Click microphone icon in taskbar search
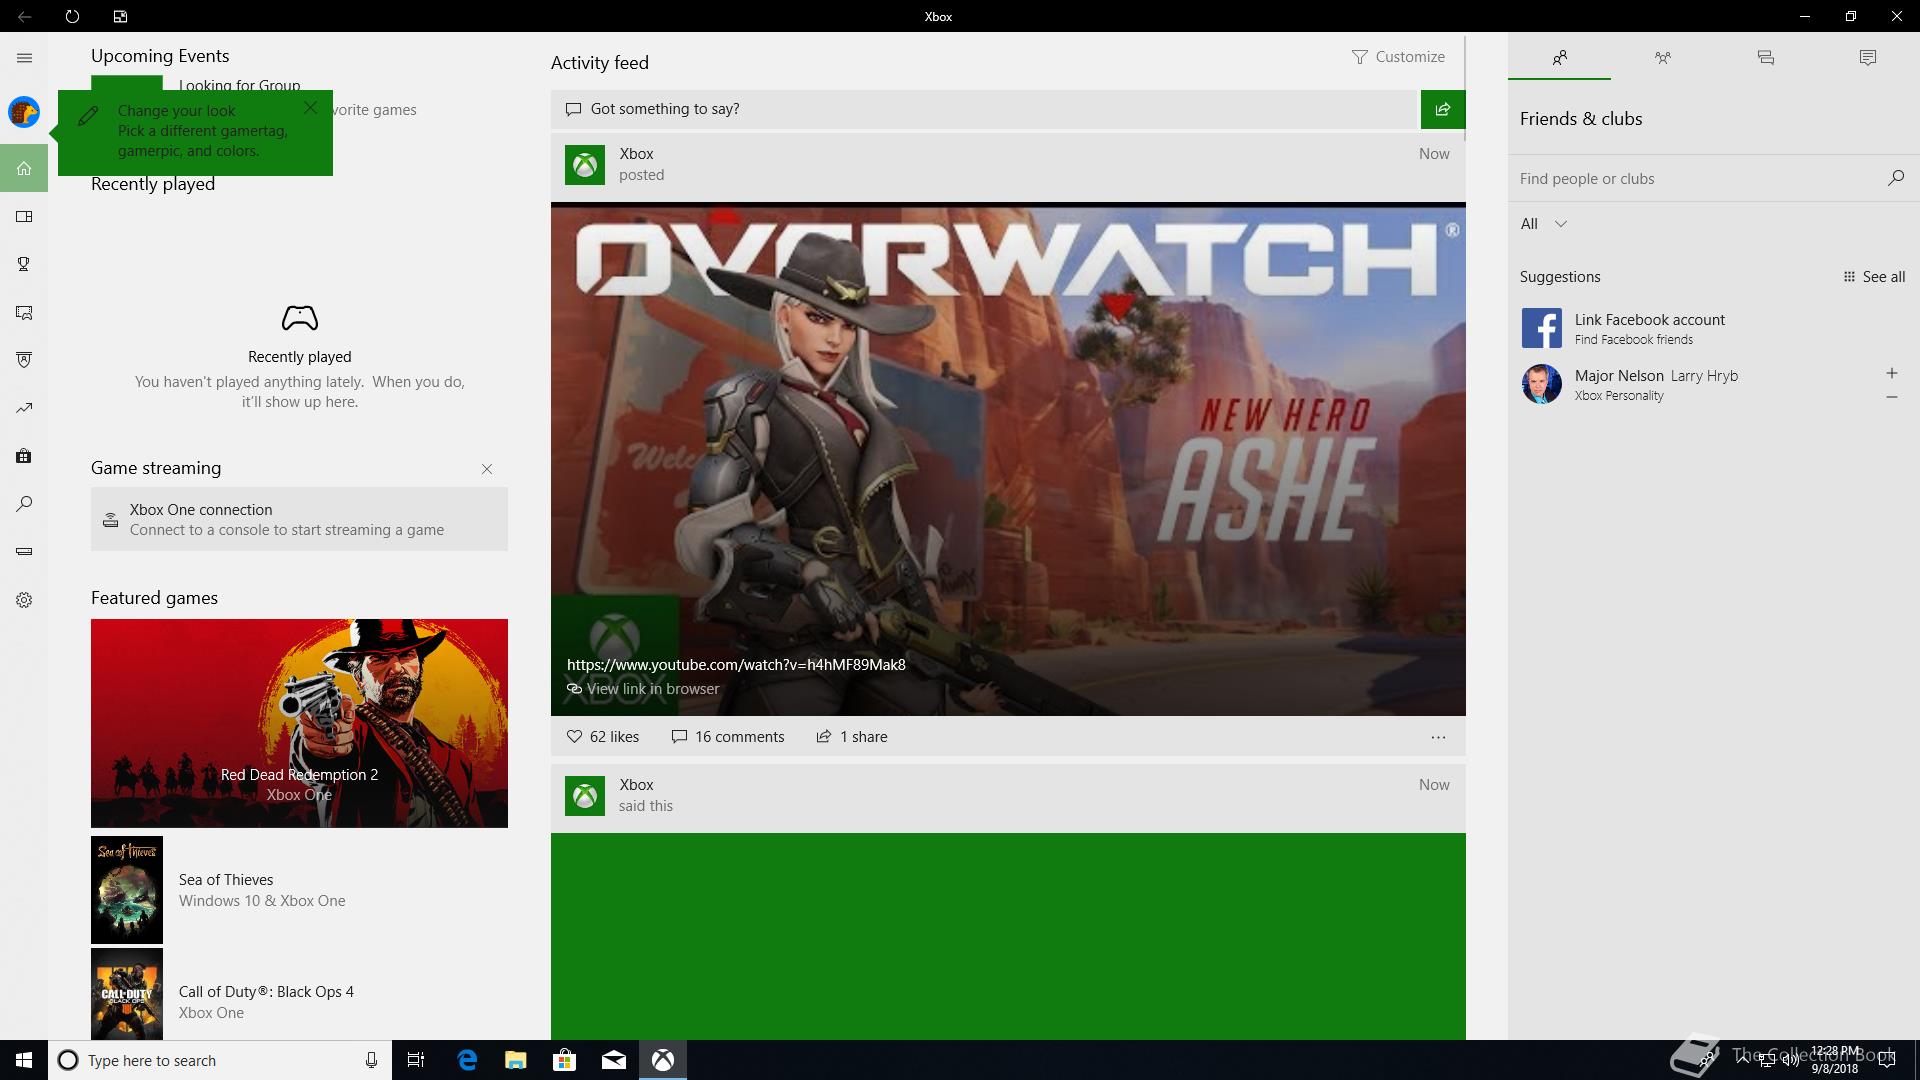 371,1060
